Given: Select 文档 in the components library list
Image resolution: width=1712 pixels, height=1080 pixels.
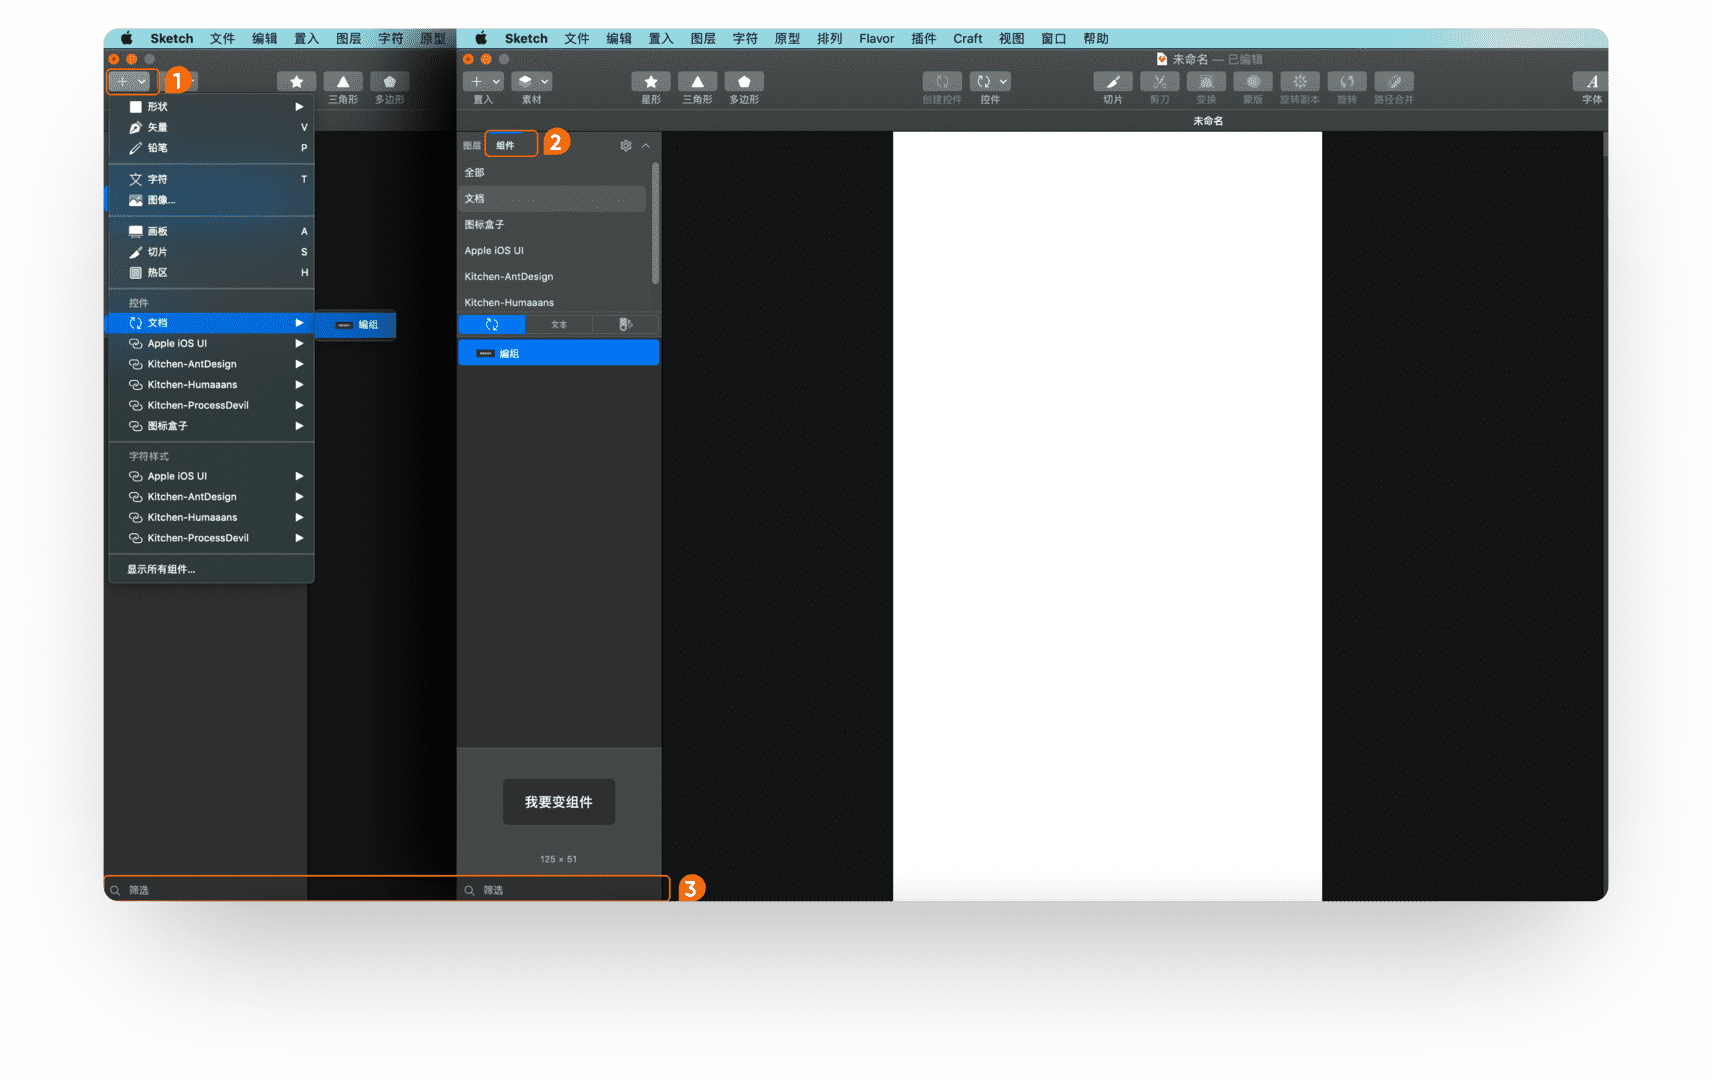Looking at the screenshot, I should click(553, 198).
